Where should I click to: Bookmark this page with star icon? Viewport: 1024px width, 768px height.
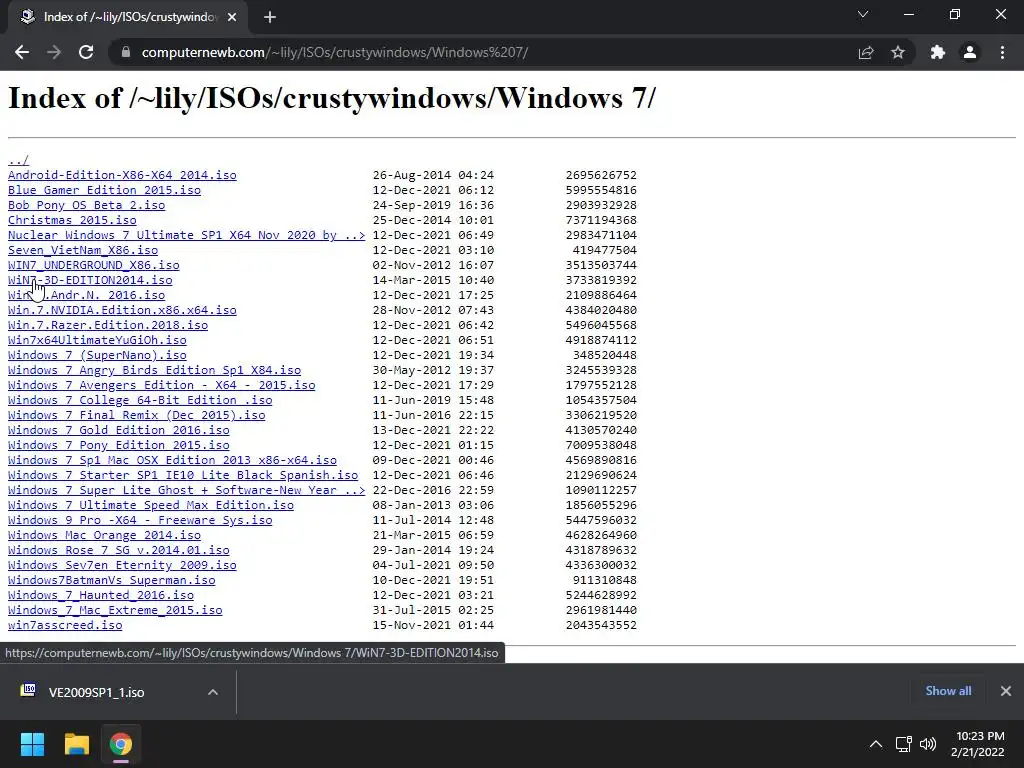(898, 52)
